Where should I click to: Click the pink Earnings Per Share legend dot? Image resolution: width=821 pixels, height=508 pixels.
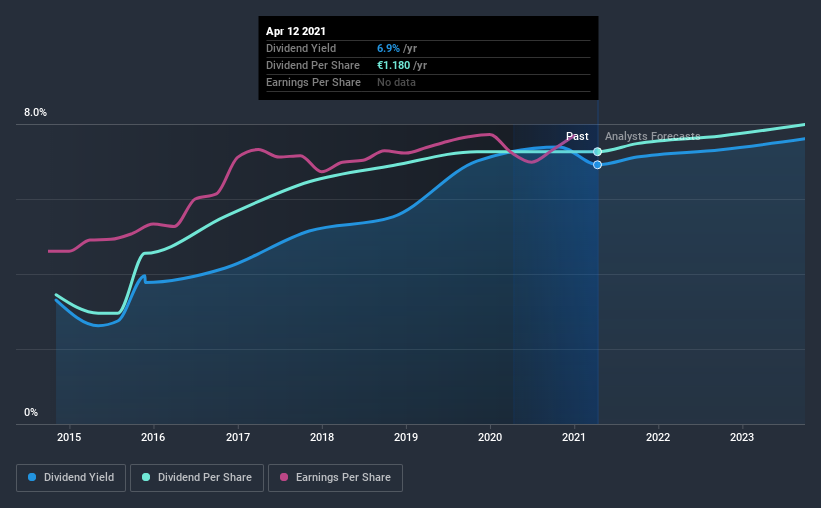pos(284,477)
